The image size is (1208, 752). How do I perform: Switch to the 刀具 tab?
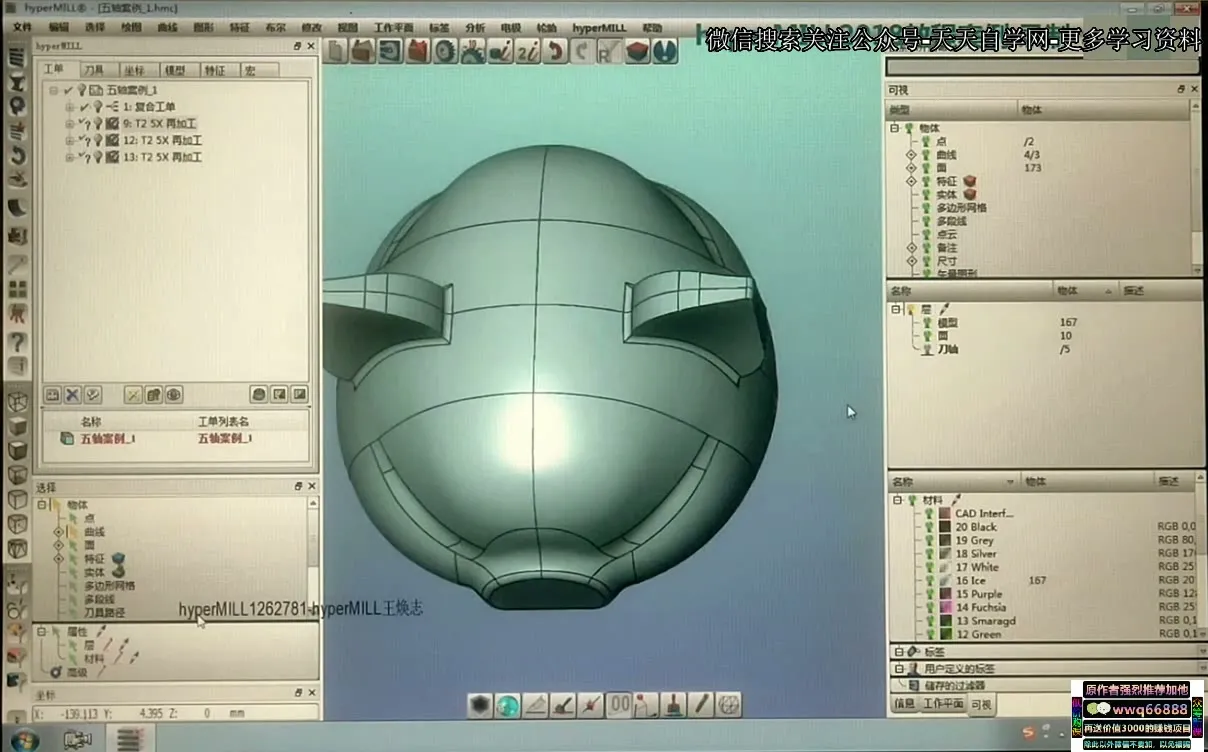coord(93,70)
